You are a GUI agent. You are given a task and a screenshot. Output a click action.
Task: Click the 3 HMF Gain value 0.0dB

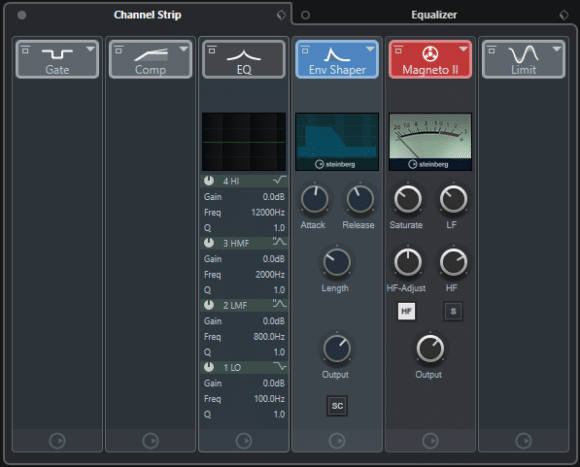click(274, 259)
